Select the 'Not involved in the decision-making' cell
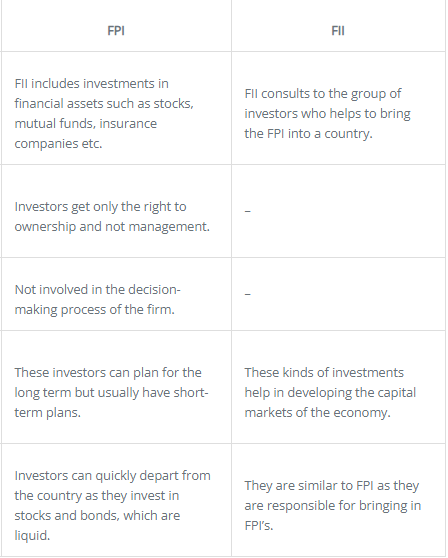 pyautogui.click(x=116, y=294)
